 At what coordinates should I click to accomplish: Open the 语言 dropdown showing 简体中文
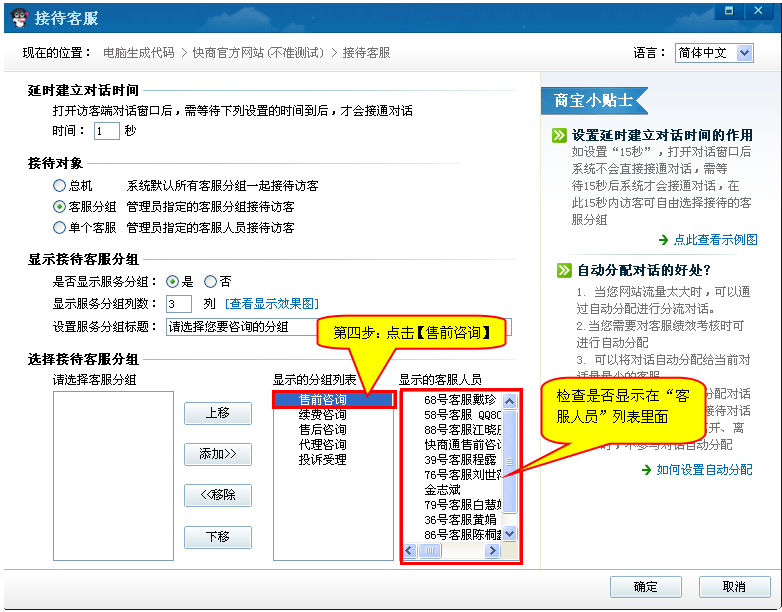(x=713, y=53)
